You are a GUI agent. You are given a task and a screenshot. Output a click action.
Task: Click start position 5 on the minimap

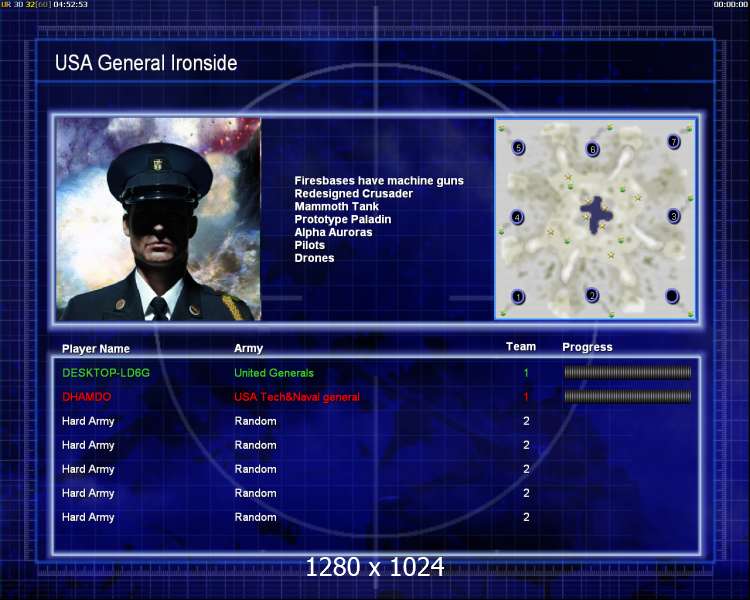tap(518, 148)
